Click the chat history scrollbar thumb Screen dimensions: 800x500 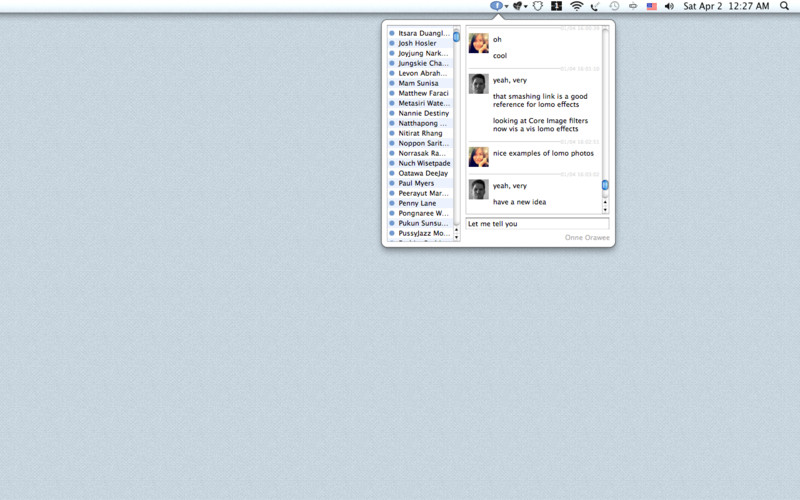[x=605, y=185]
